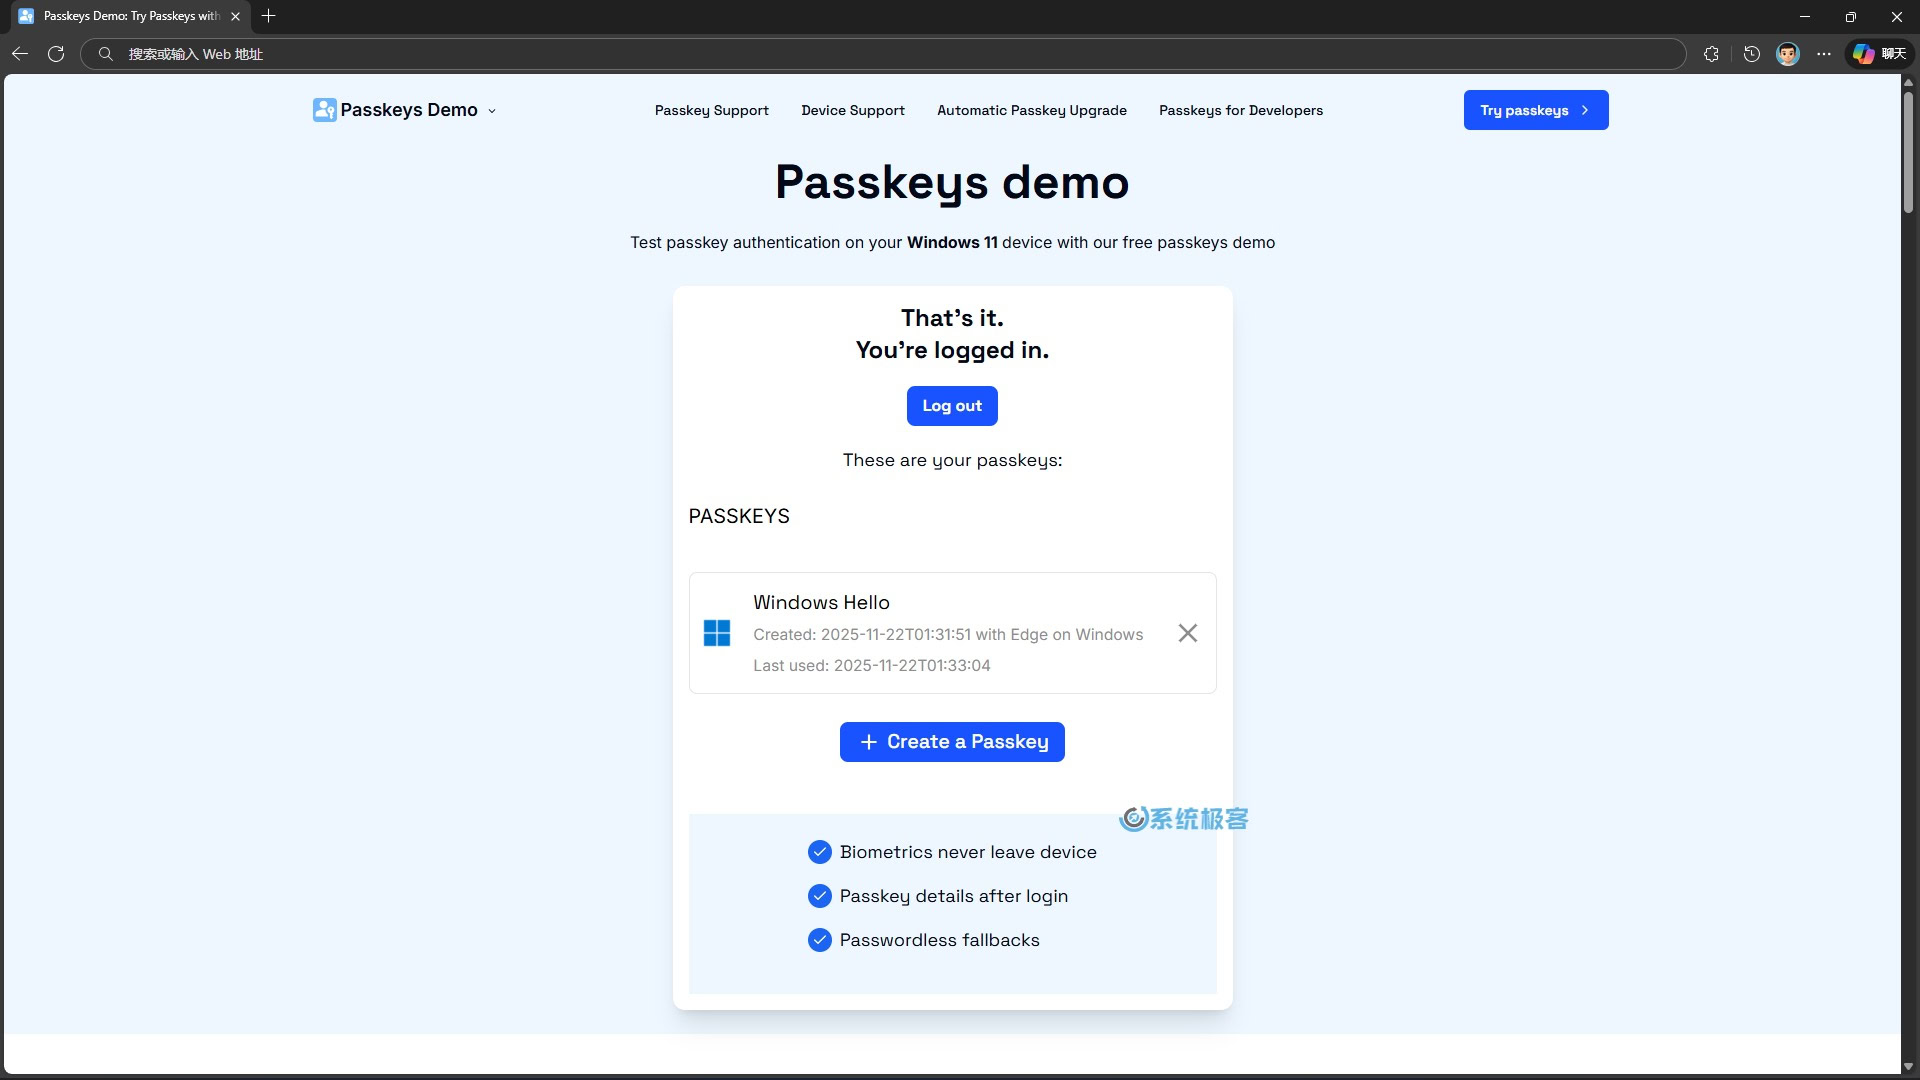Click the user profile avatar

click(x=1787, y=54)
